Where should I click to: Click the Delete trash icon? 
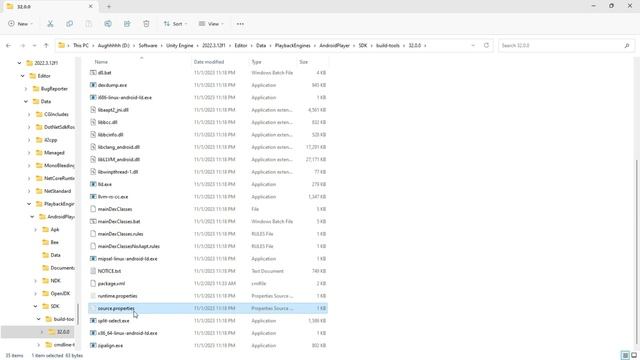pos(146,24)
